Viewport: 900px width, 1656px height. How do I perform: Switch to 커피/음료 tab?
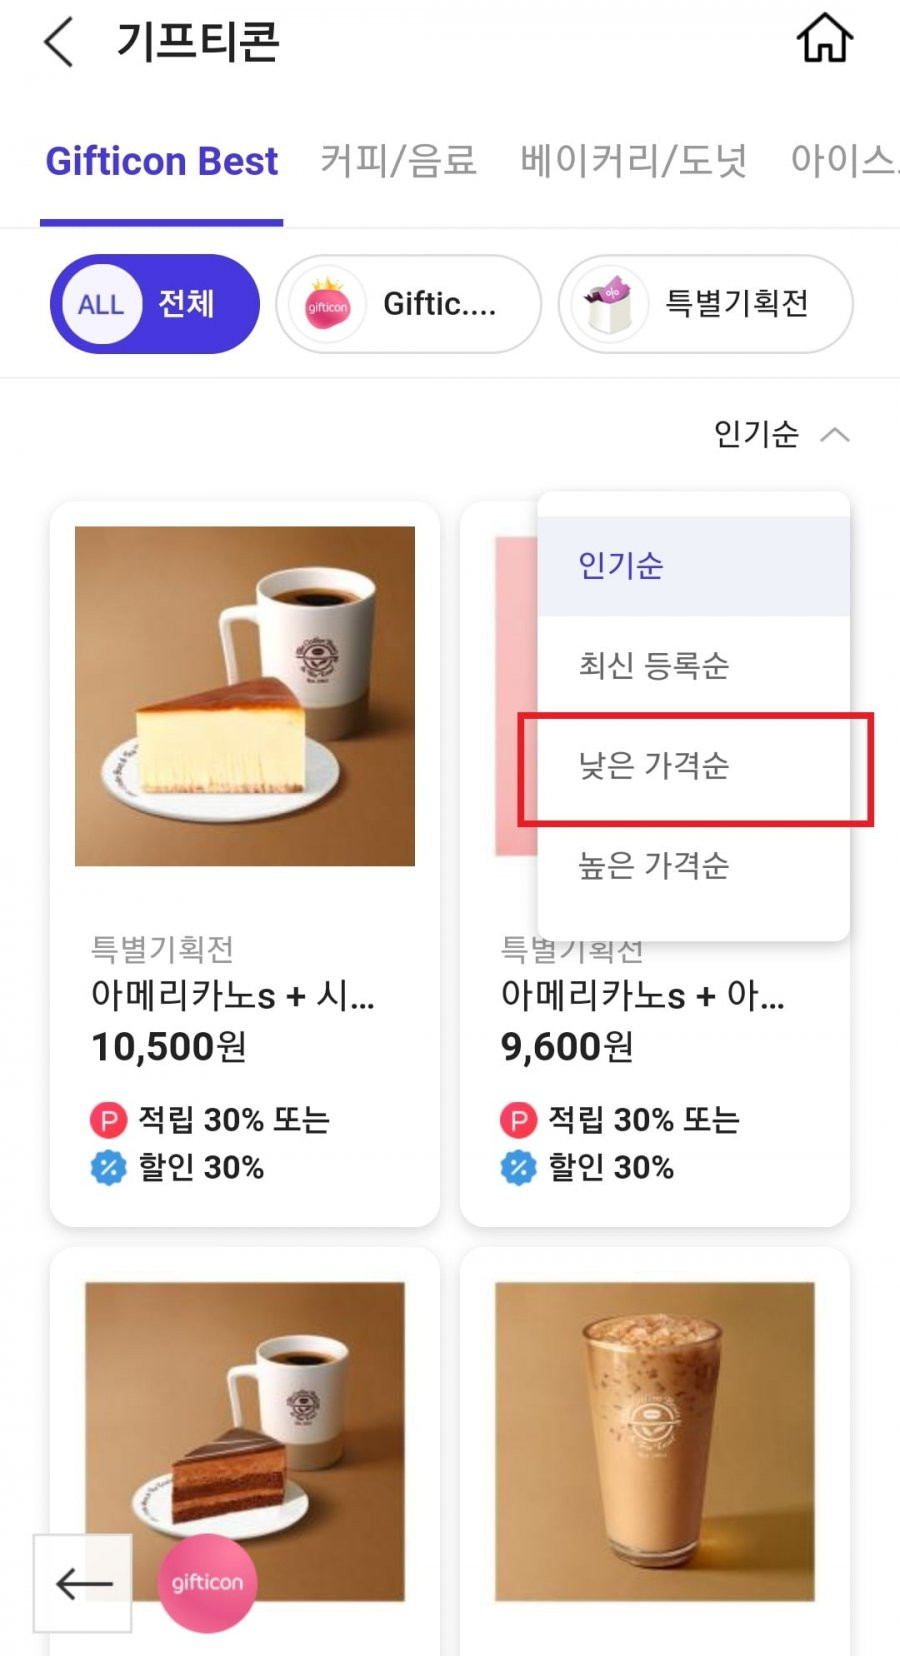point(398,160)
